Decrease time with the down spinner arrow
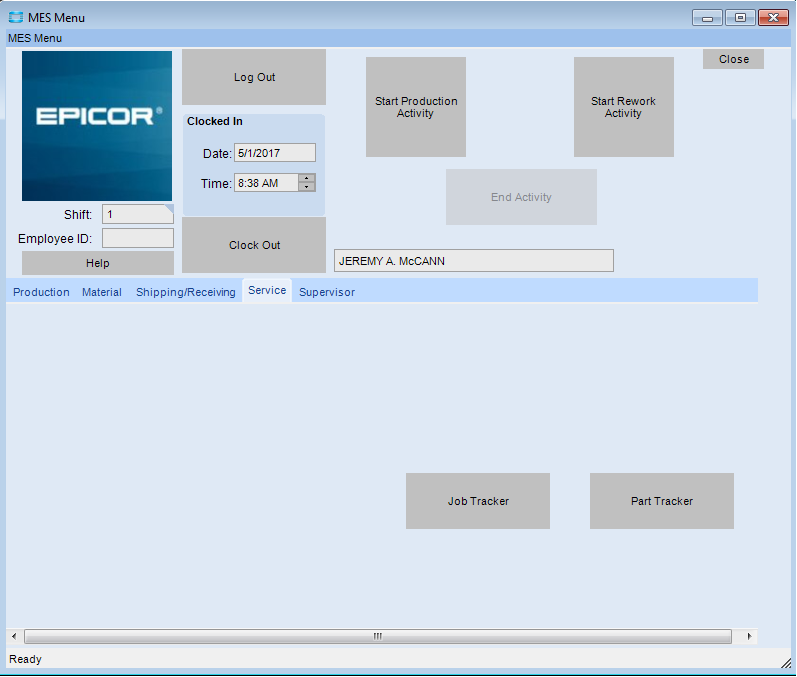This screenshot has height=677, width=797. tap(306, 187)
